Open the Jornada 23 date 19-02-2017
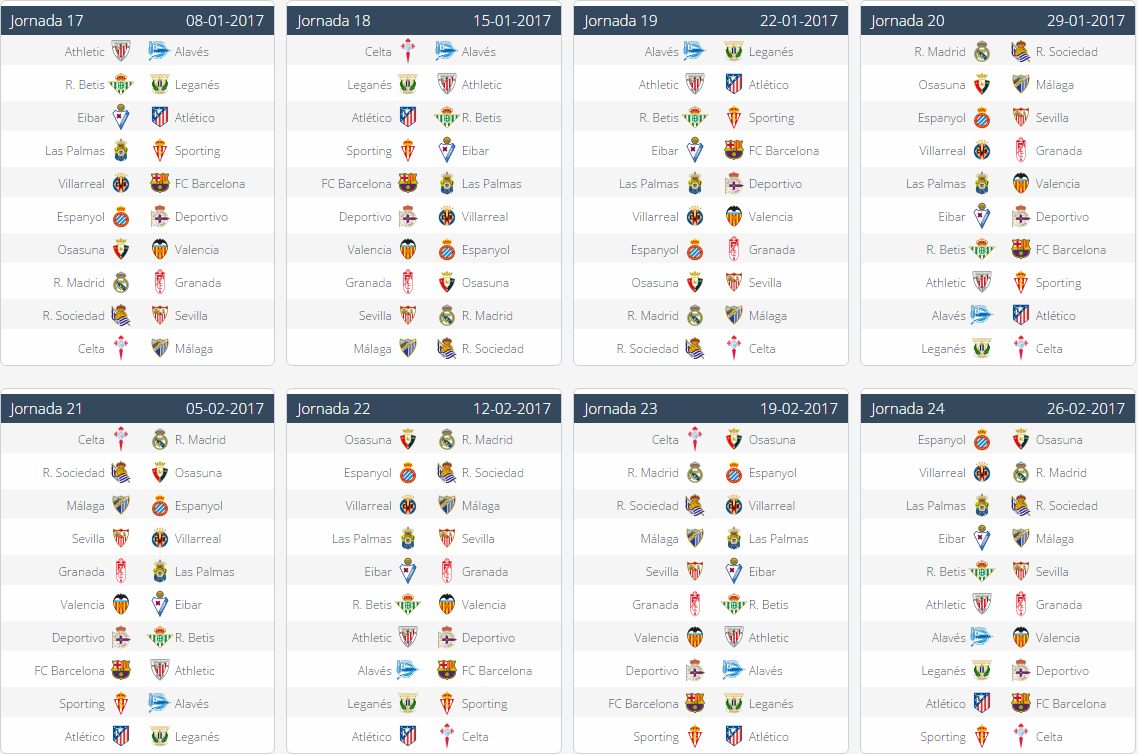The height and width of the screenshot is (754, 1138). (x=798, y=409)
